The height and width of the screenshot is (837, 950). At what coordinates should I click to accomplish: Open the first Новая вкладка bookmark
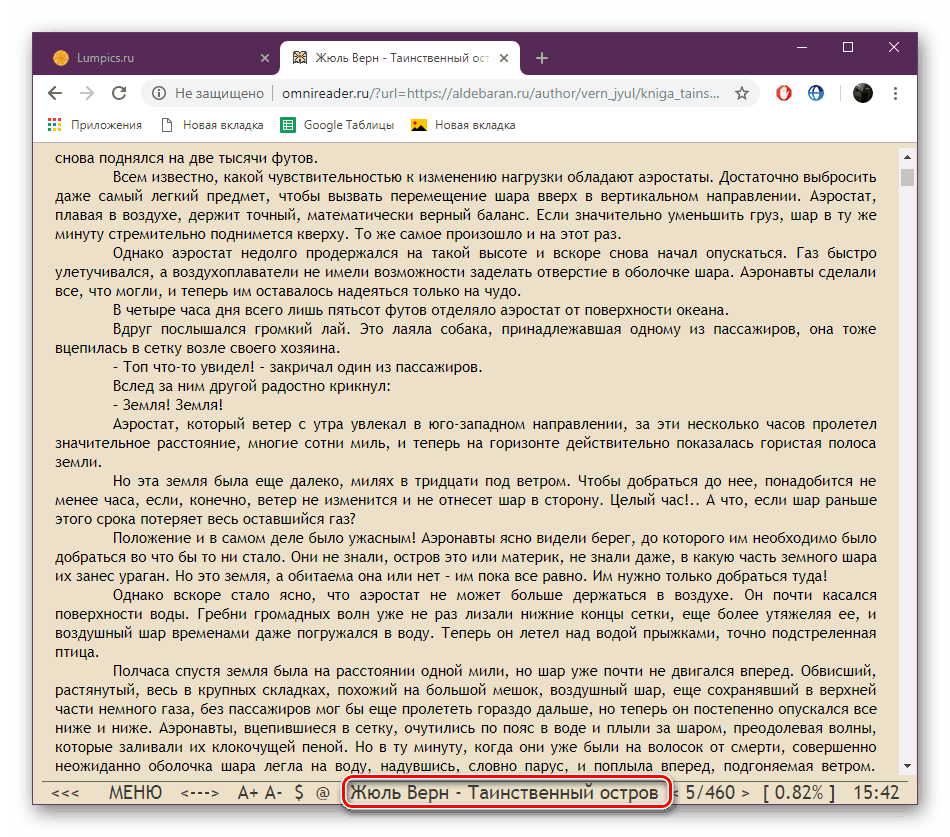coord(212,125)
